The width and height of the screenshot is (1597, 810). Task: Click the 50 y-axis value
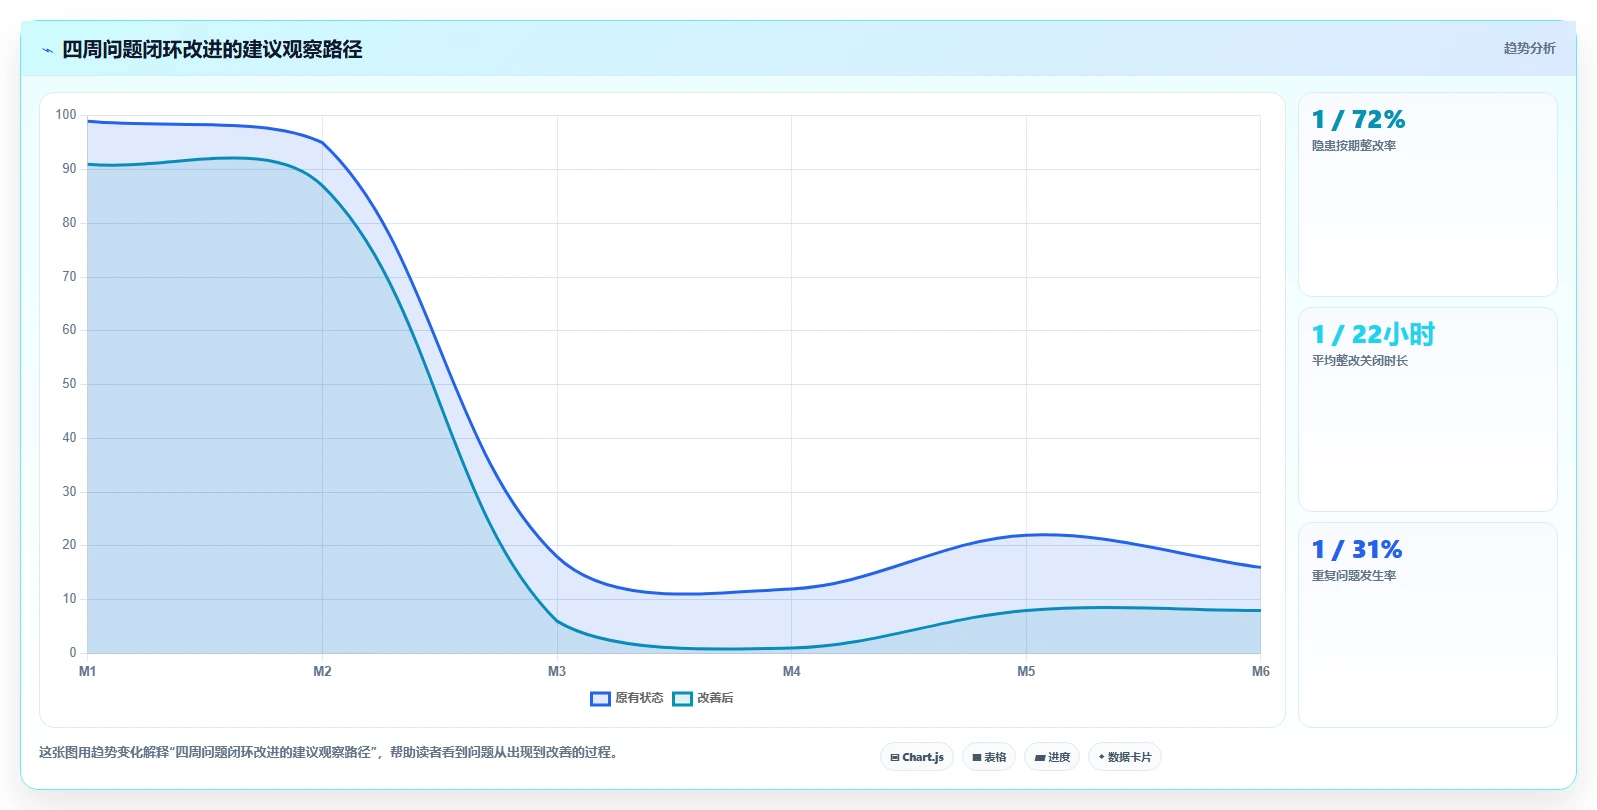coord(69,384)
